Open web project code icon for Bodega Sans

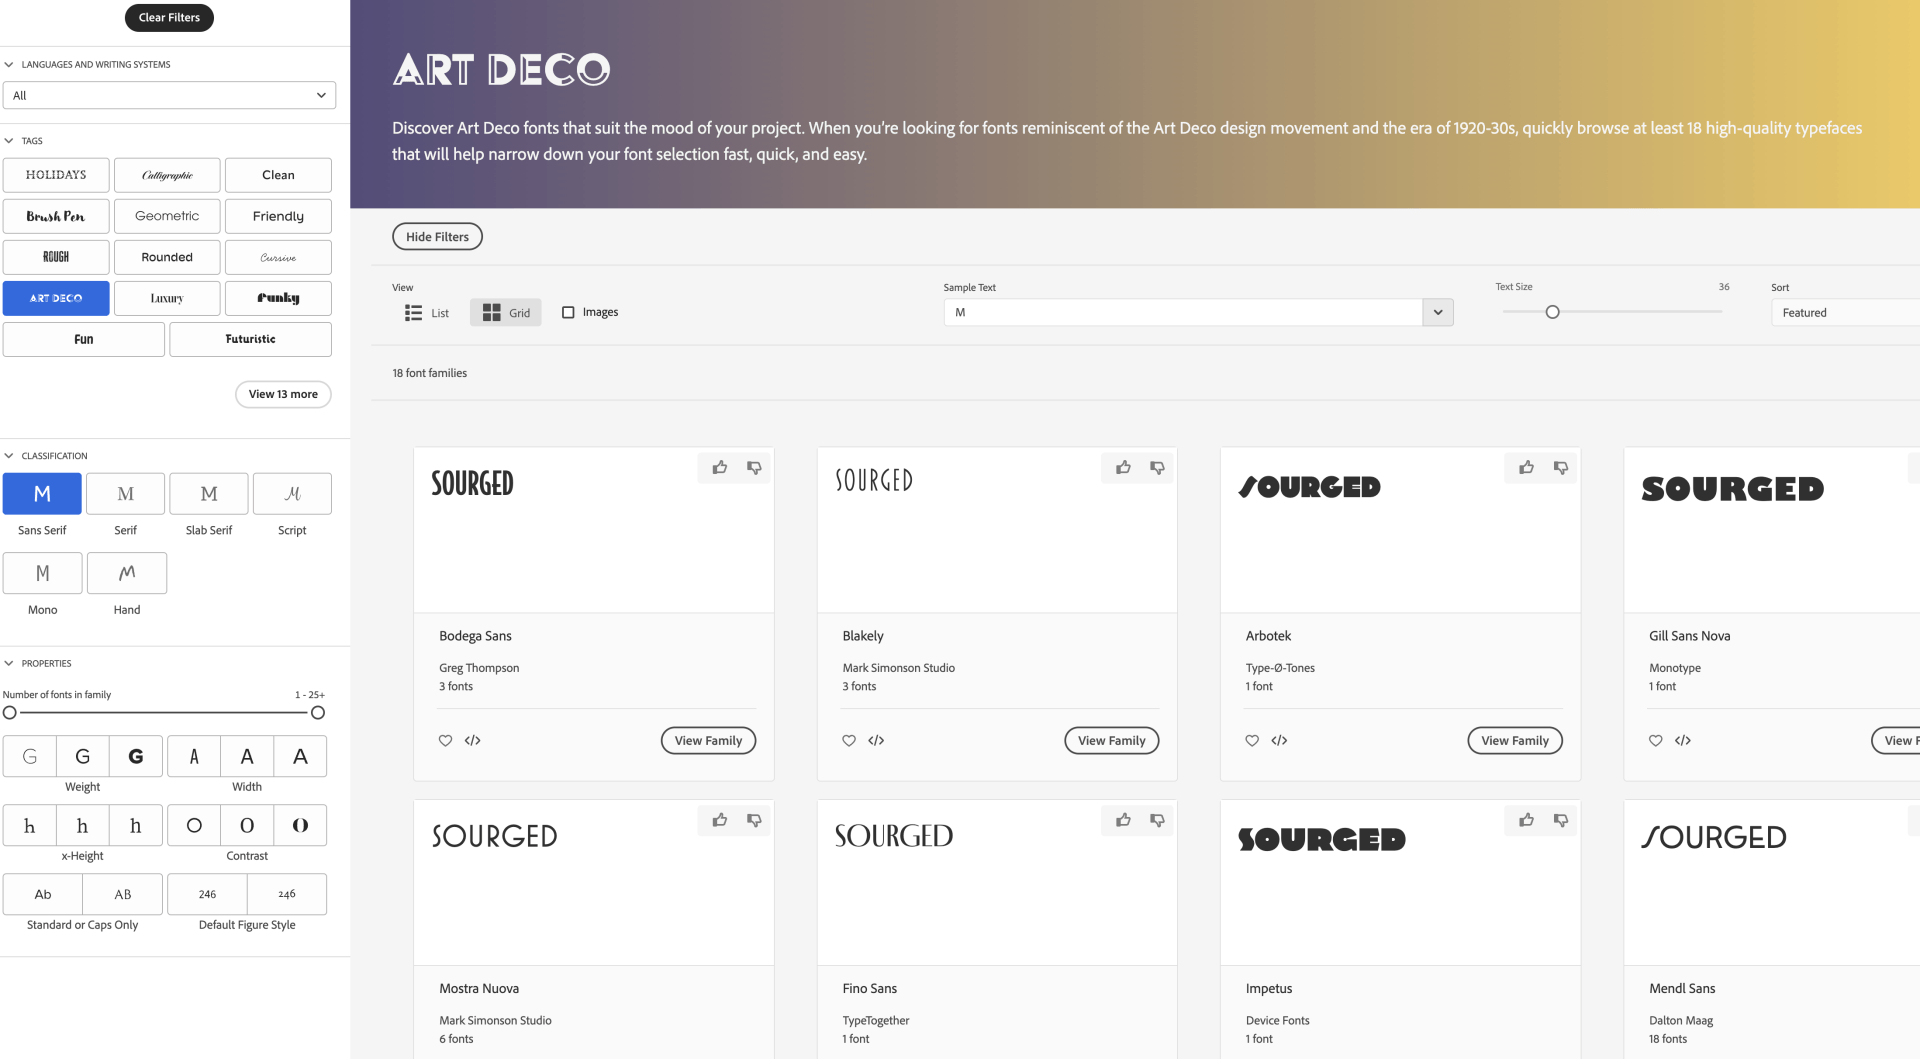point(473,741)
